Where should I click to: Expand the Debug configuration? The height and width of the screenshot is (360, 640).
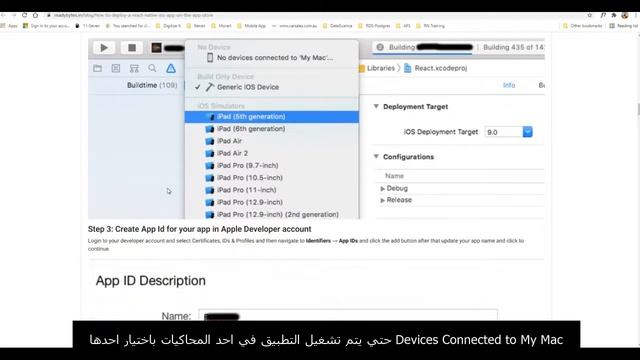click(382, 189)
